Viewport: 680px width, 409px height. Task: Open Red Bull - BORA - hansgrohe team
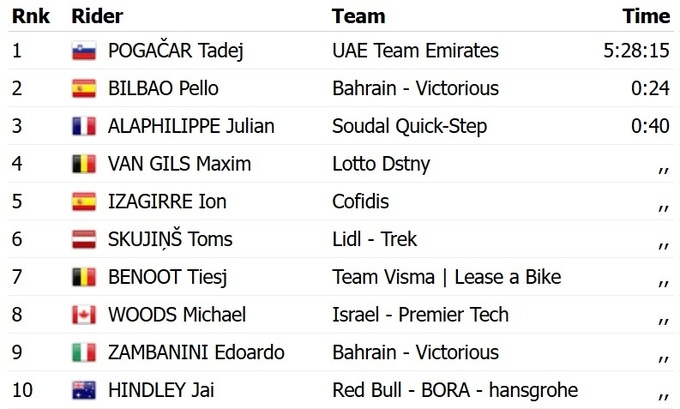(455, 390)
